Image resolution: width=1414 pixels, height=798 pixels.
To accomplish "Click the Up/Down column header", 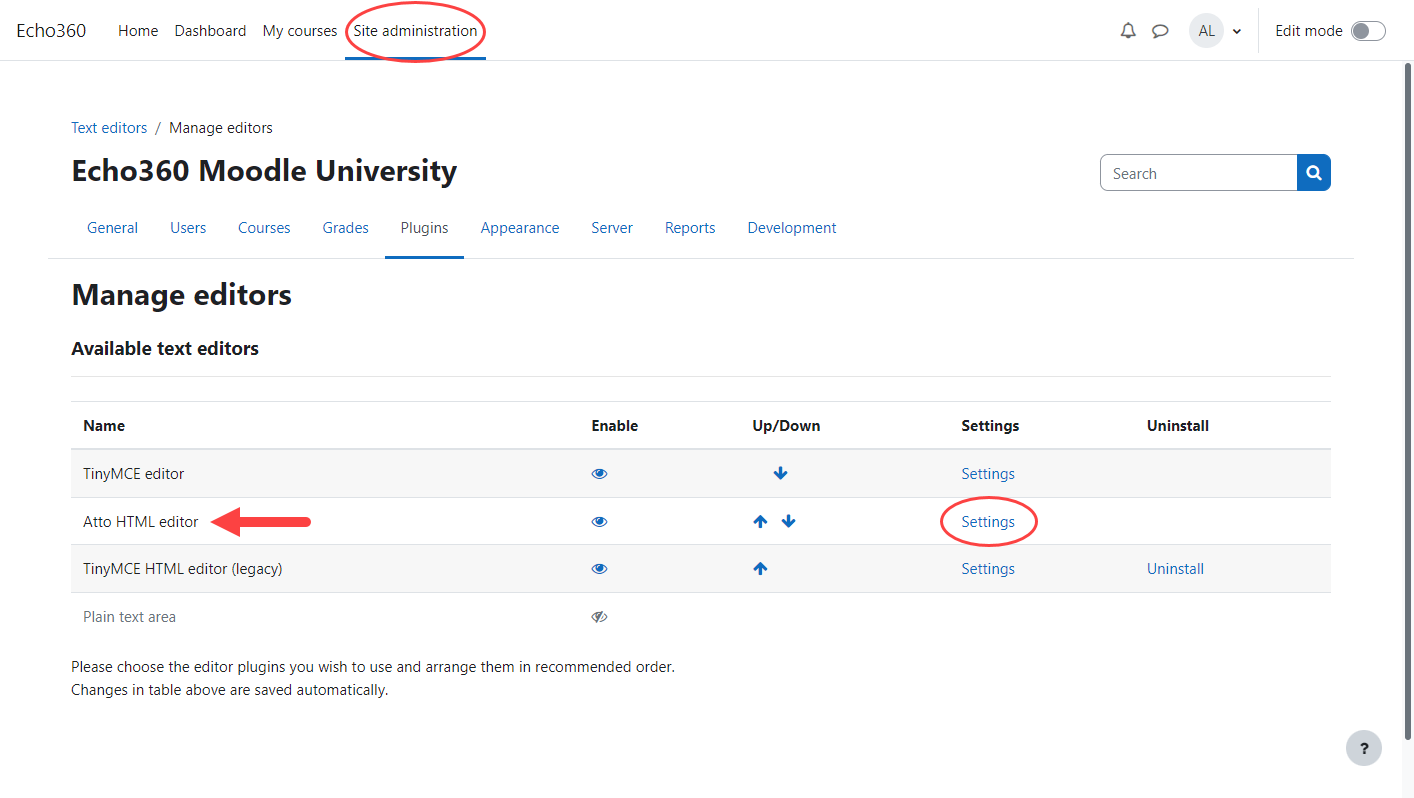I will pos(786,426).
